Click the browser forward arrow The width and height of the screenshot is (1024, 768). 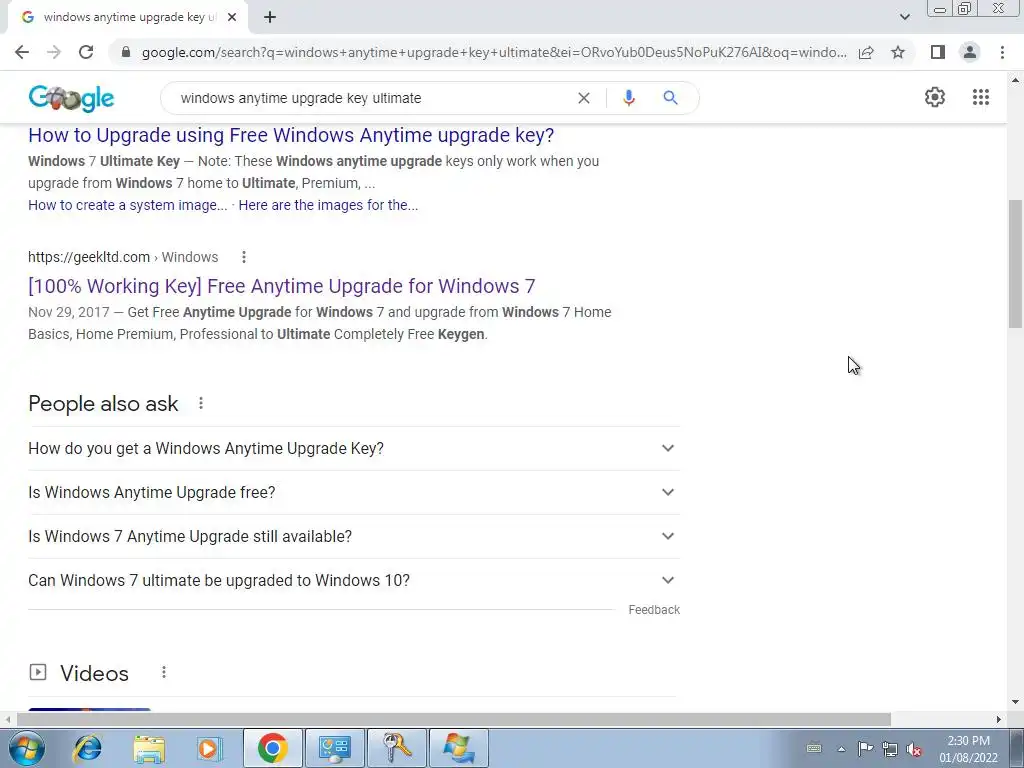(x=54, y=52)
